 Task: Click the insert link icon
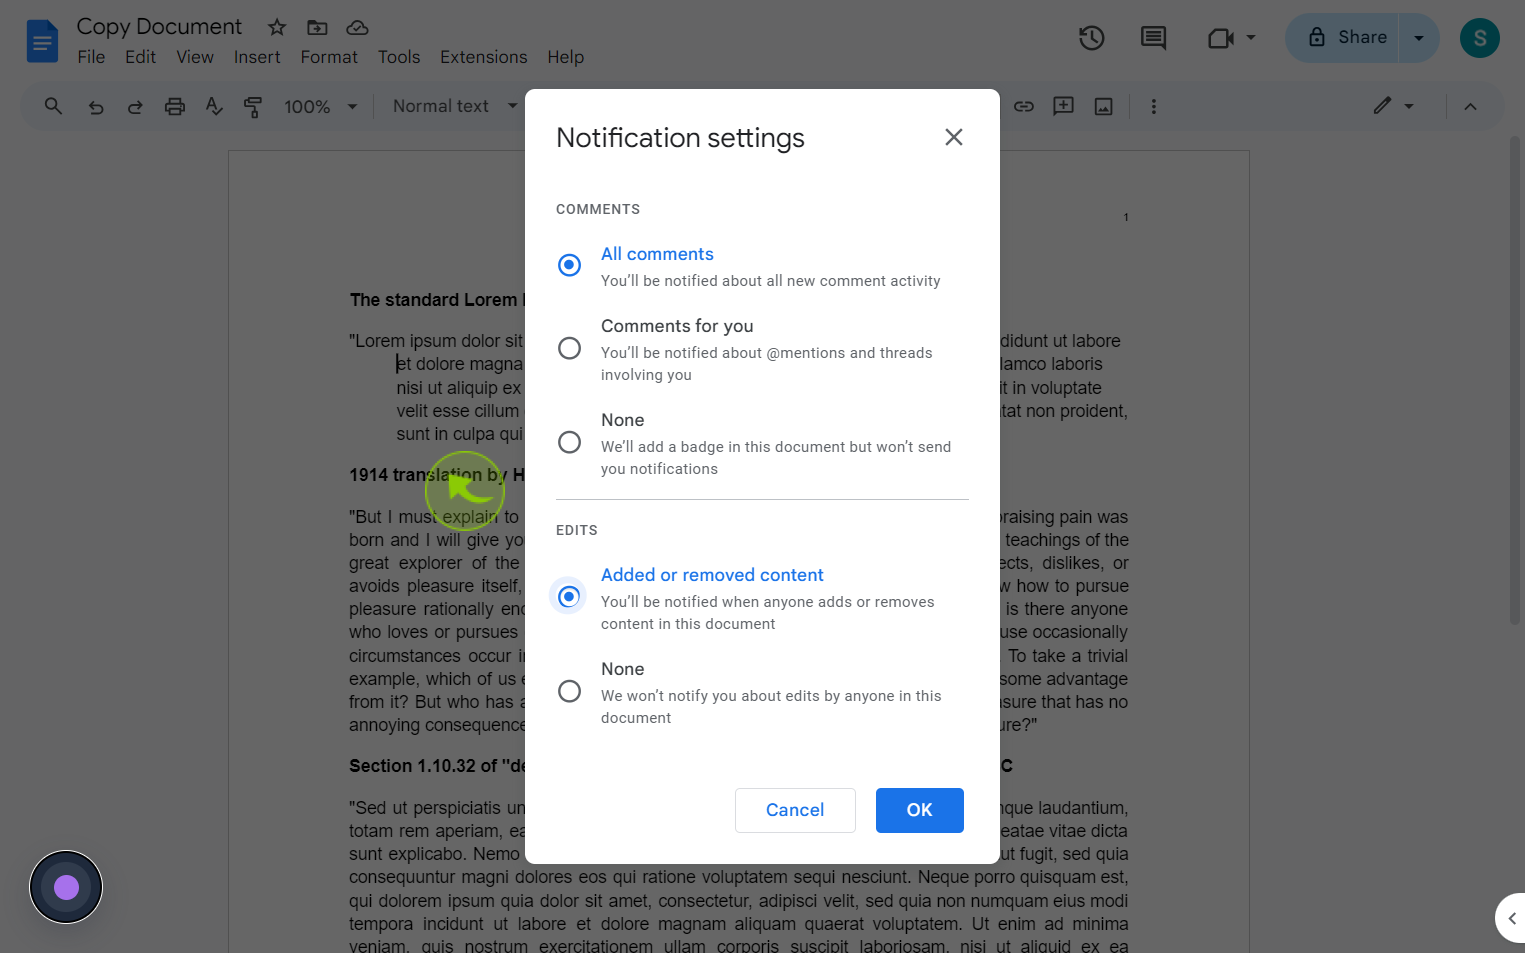[x=1024, y=106]
